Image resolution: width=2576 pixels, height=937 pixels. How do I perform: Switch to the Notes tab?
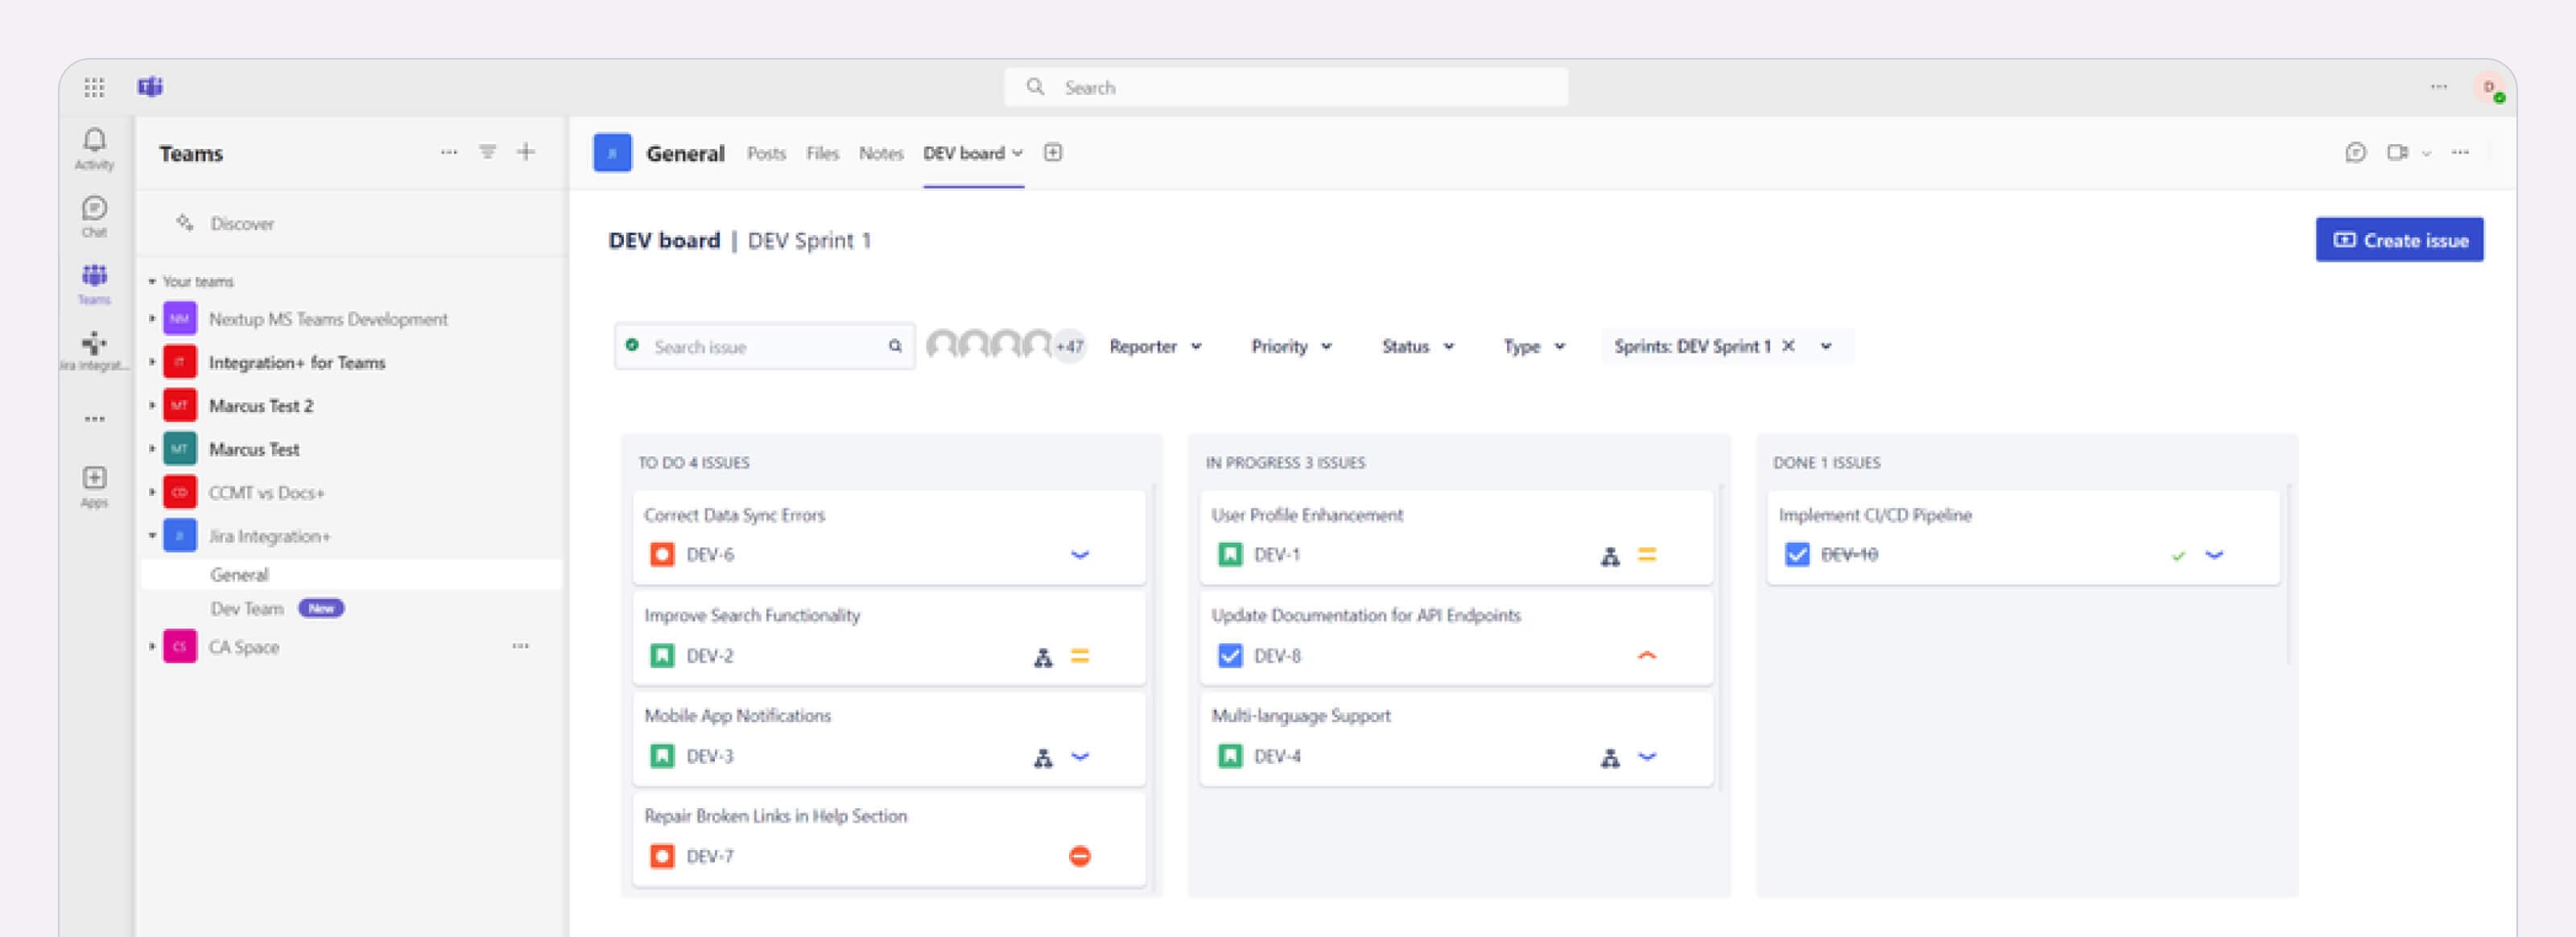(x=881, y=153)
